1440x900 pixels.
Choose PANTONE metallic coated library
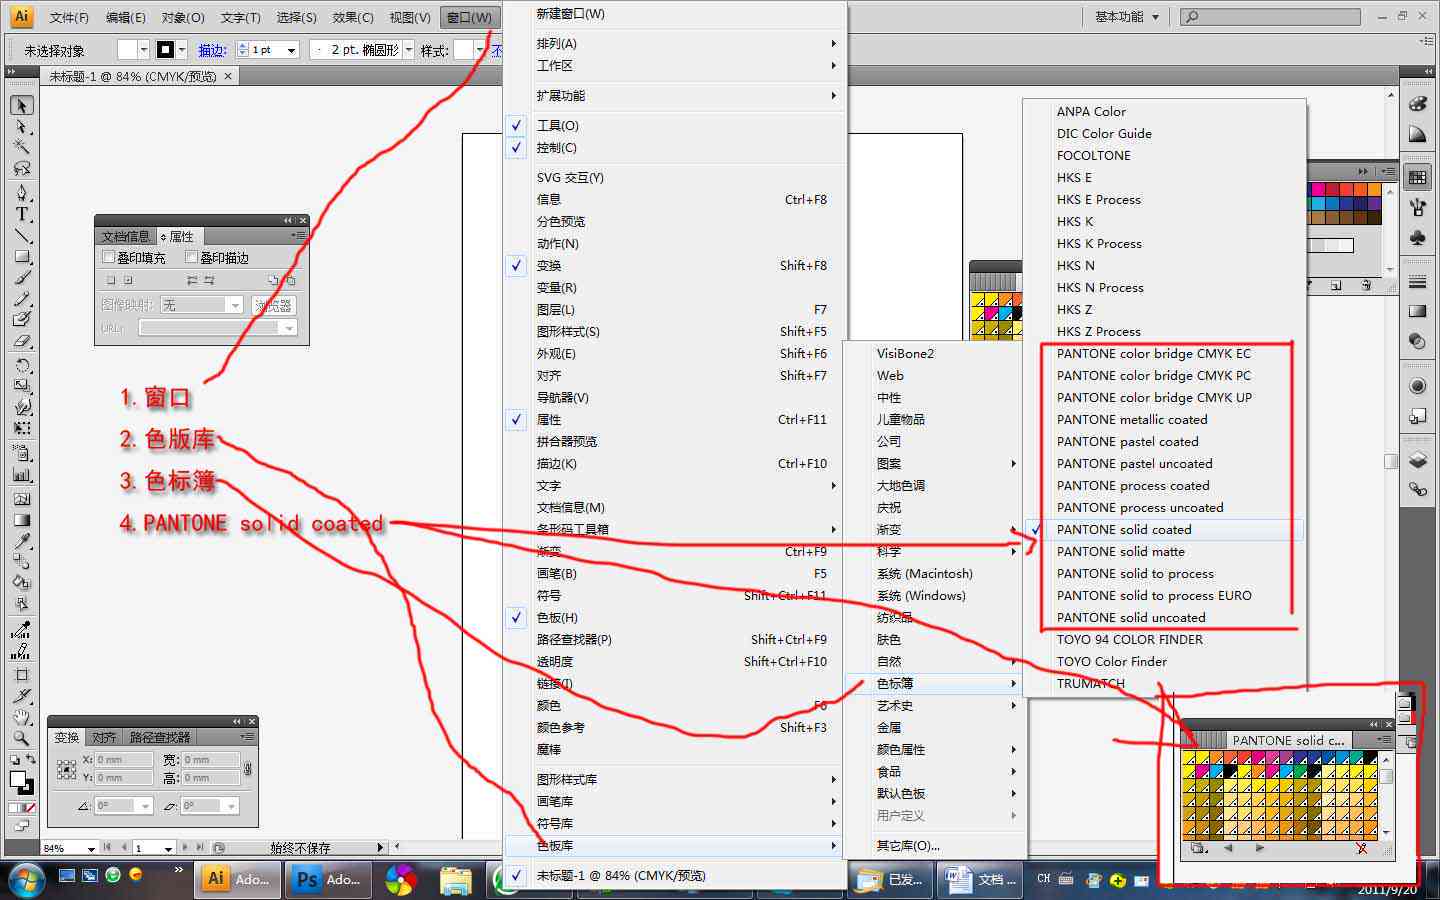[x=1164, y=419]
